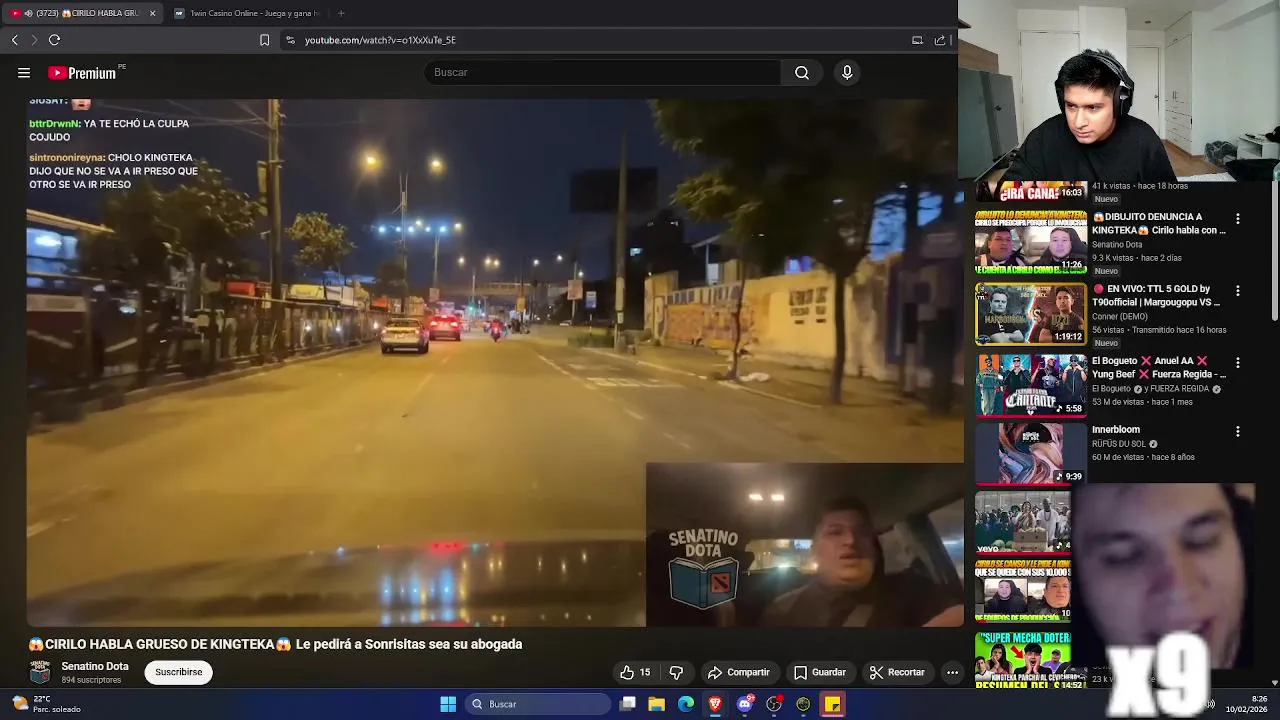Reload the page with the refresh icon

[54, 40]
